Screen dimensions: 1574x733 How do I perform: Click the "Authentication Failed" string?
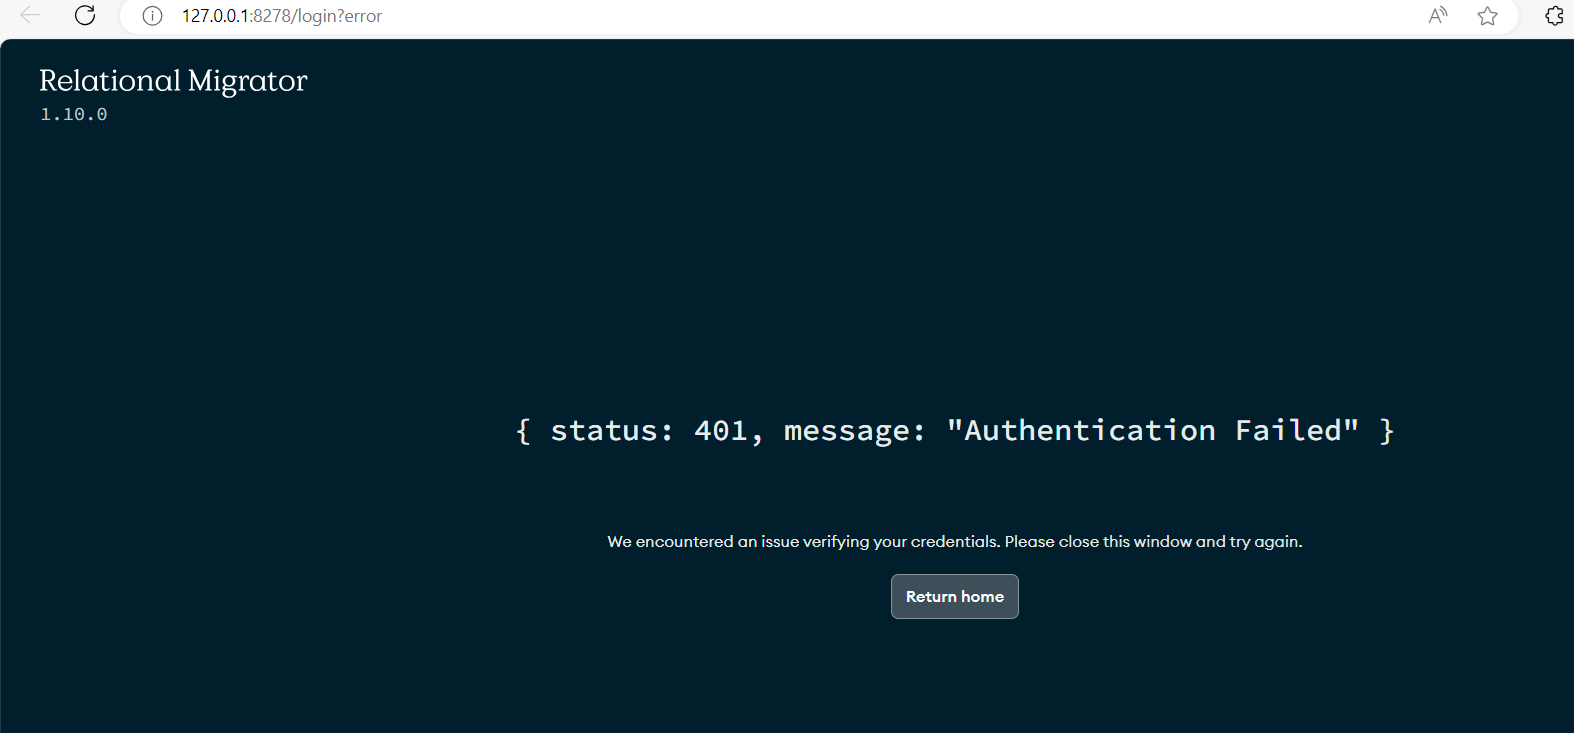(1152, 430)
